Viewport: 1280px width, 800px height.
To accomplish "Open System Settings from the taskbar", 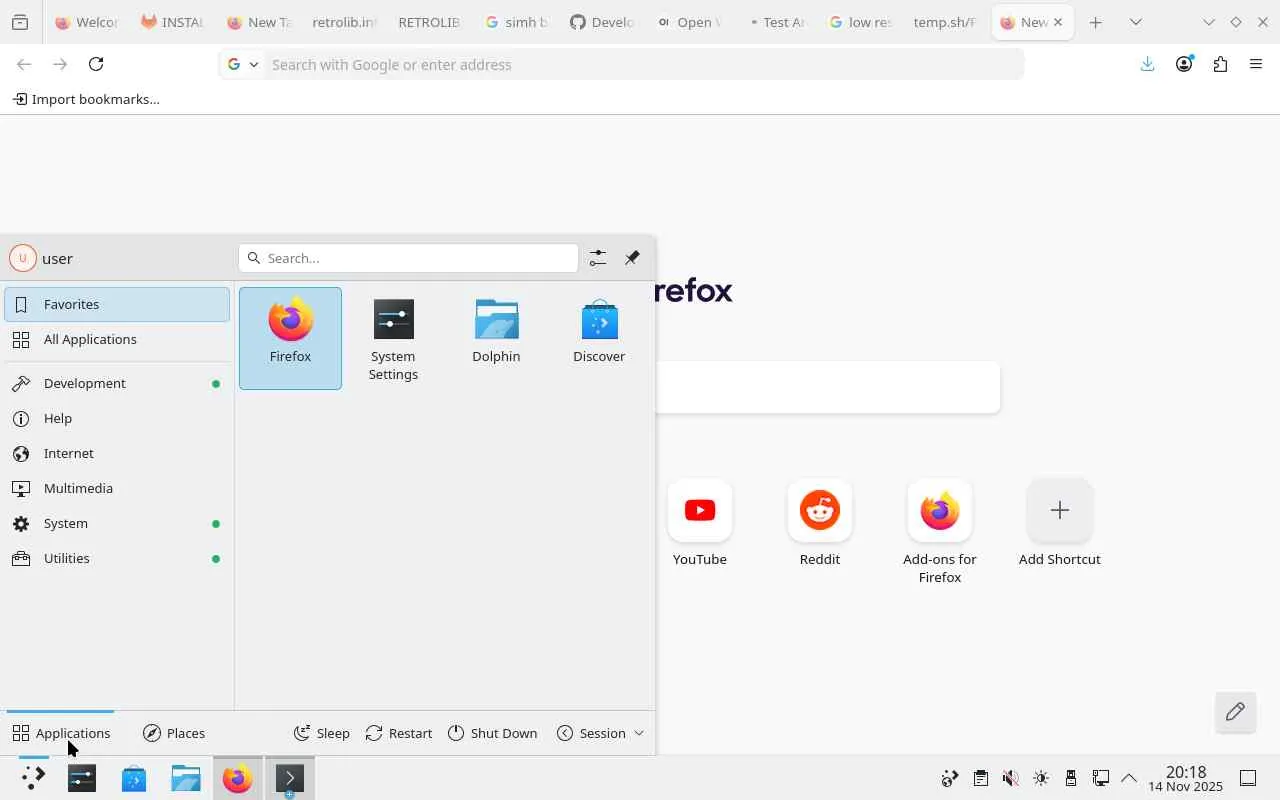I will pyautogui.click(x=82, y=778).
